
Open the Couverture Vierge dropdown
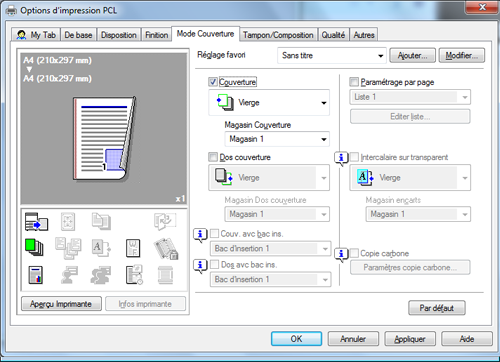click(x=269, y=103)
